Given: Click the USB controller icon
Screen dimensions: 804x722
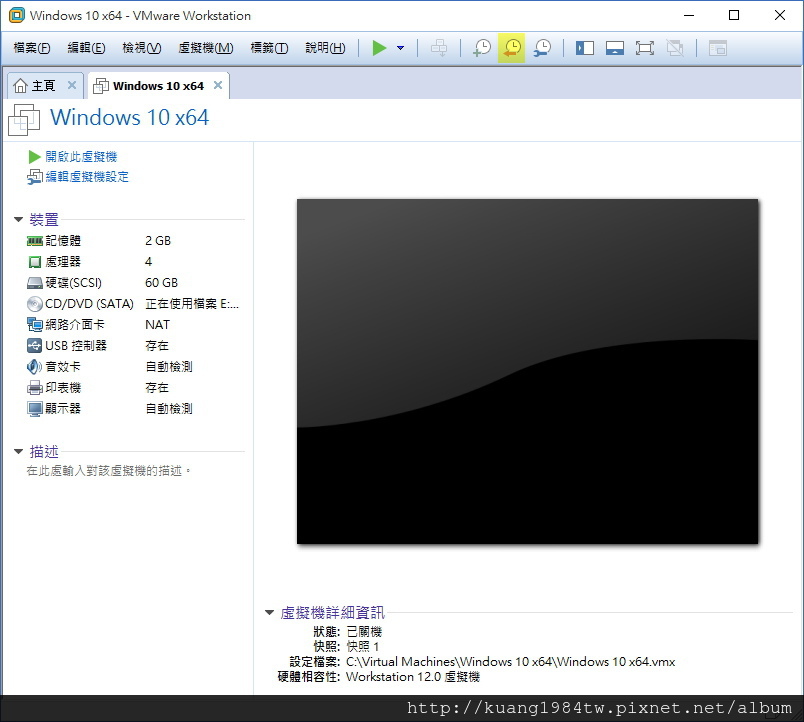Looking at the screenshot, I should click(x=34, y=346).
